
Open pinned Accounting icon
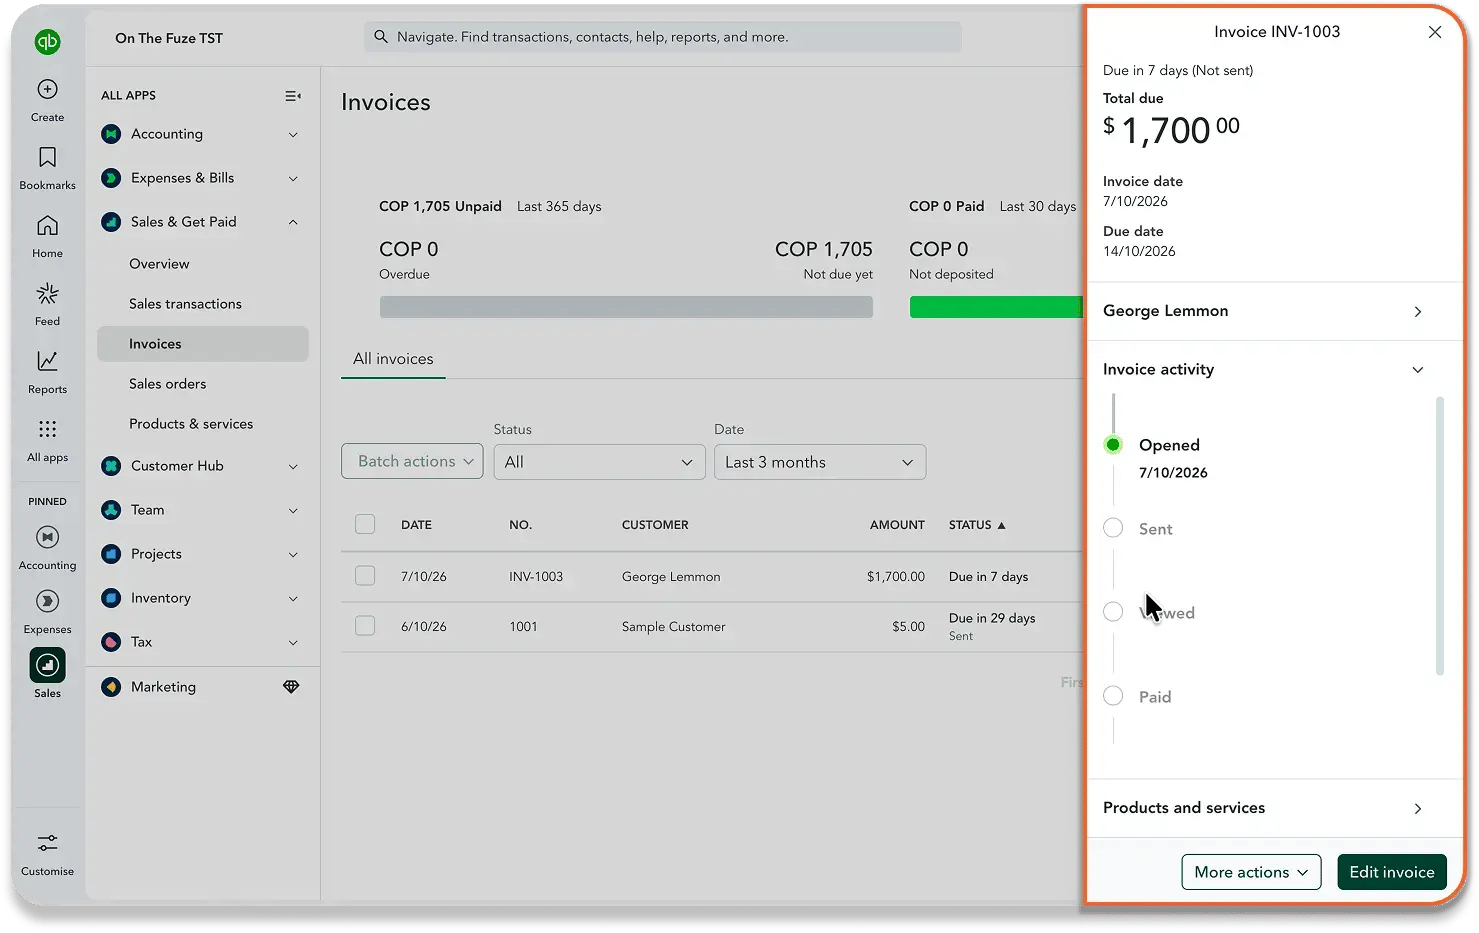pyautogui.click(x=47, y=537)
